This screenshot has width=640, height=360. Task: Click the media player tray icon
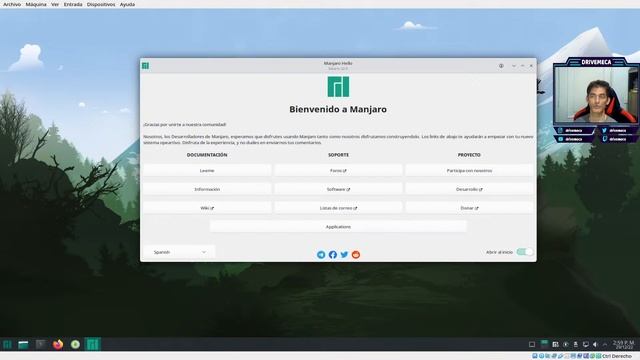click(x=566, y=344)
